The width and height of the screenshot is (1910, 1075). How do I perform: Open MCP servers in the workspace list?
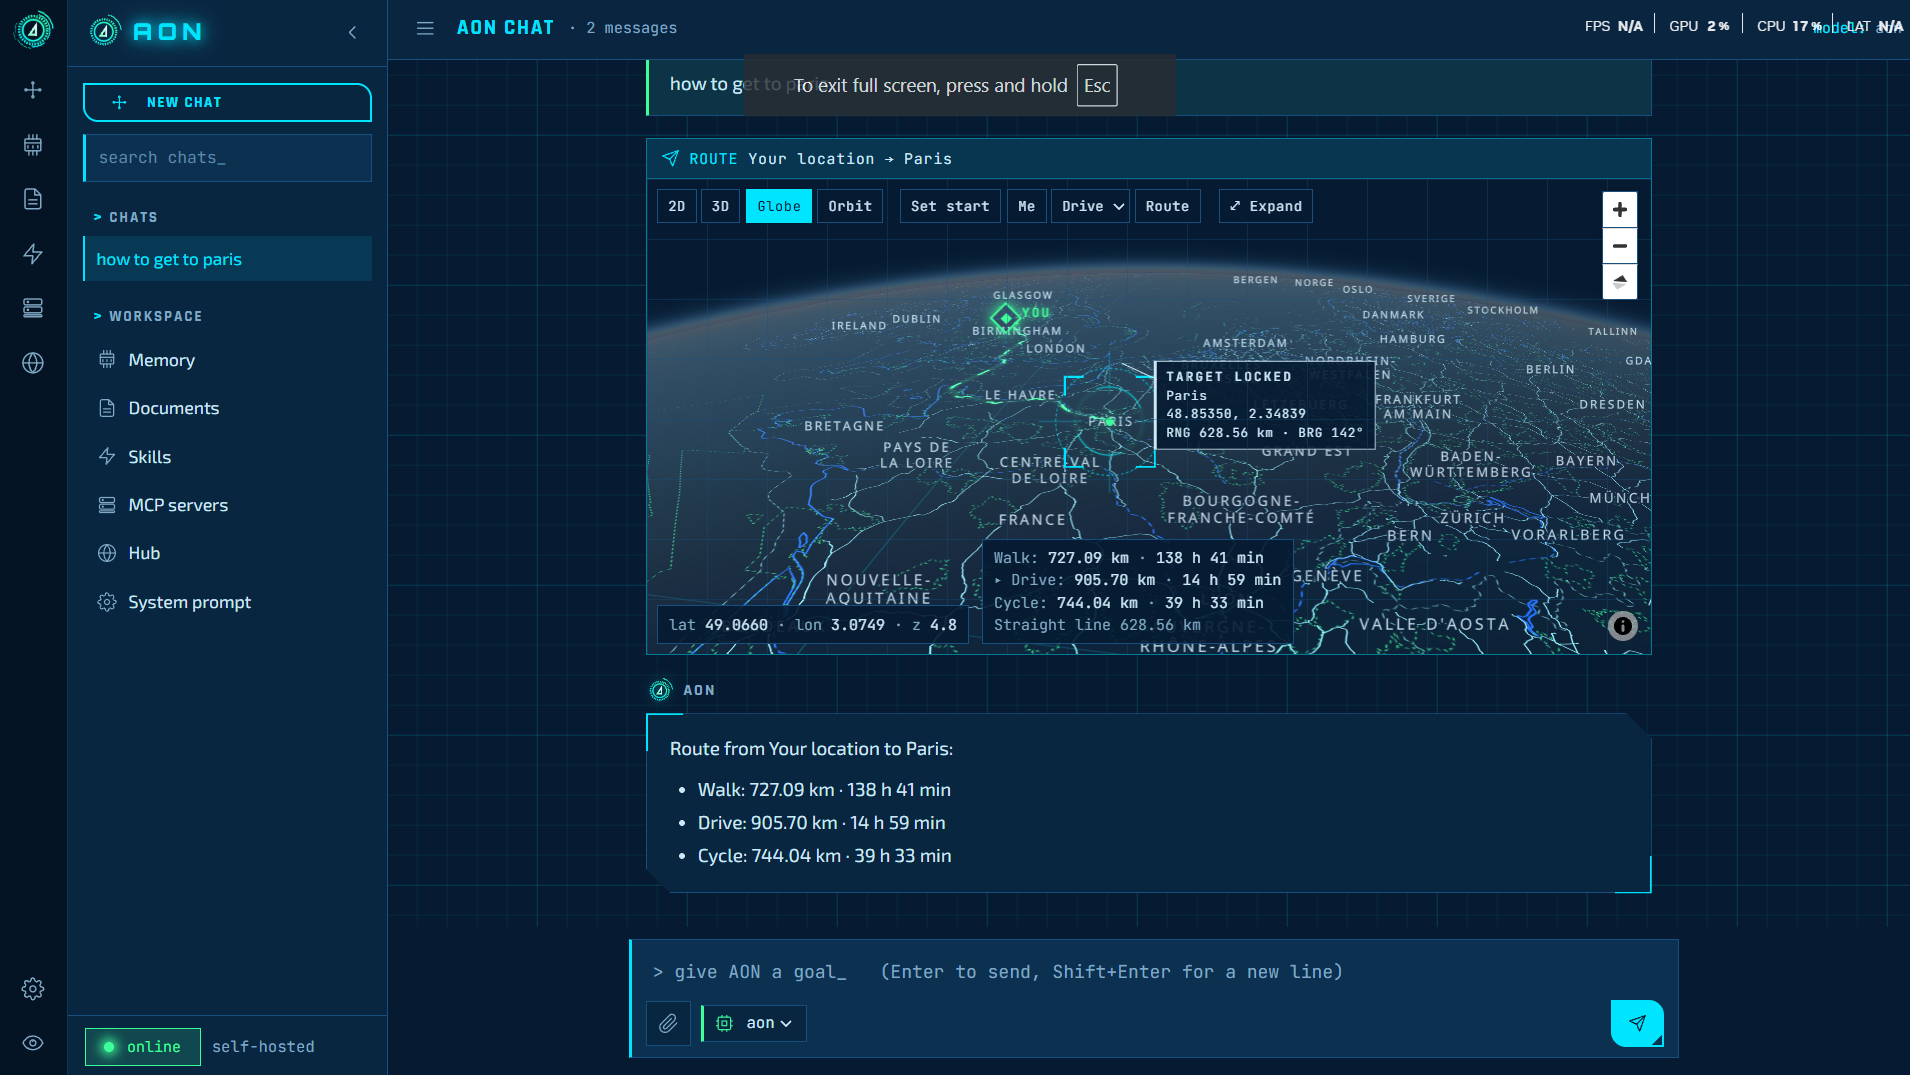click(x=227, y=505)
